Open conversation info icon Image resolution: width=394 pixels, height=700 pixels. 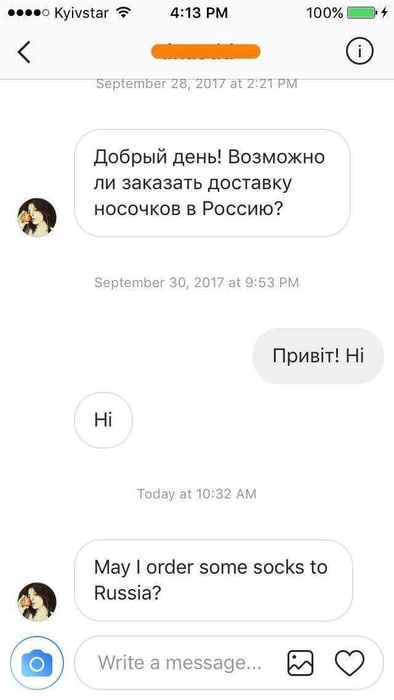(359, 52)
